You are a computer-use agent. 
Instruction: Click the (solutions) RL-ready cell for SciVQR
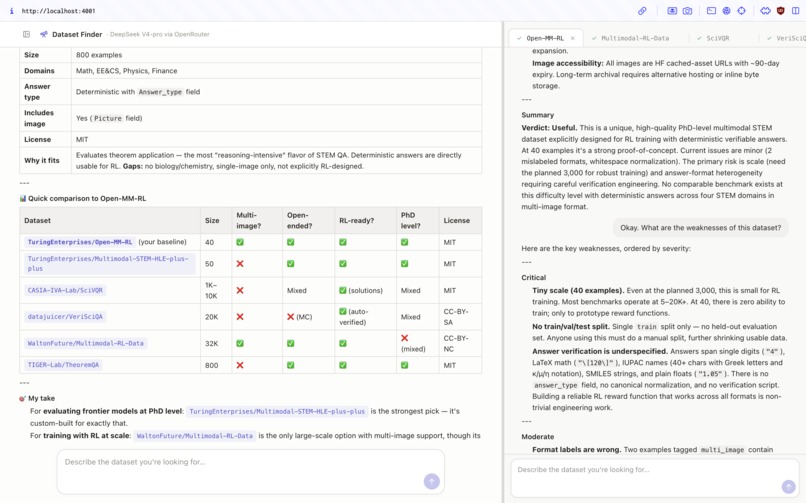[365, 290]
